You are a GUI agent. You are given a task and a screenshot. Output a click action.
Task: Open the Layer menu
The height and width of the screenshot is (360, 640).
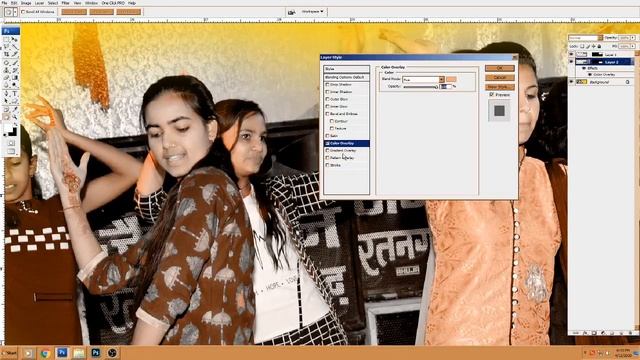[x=39, y=2]
